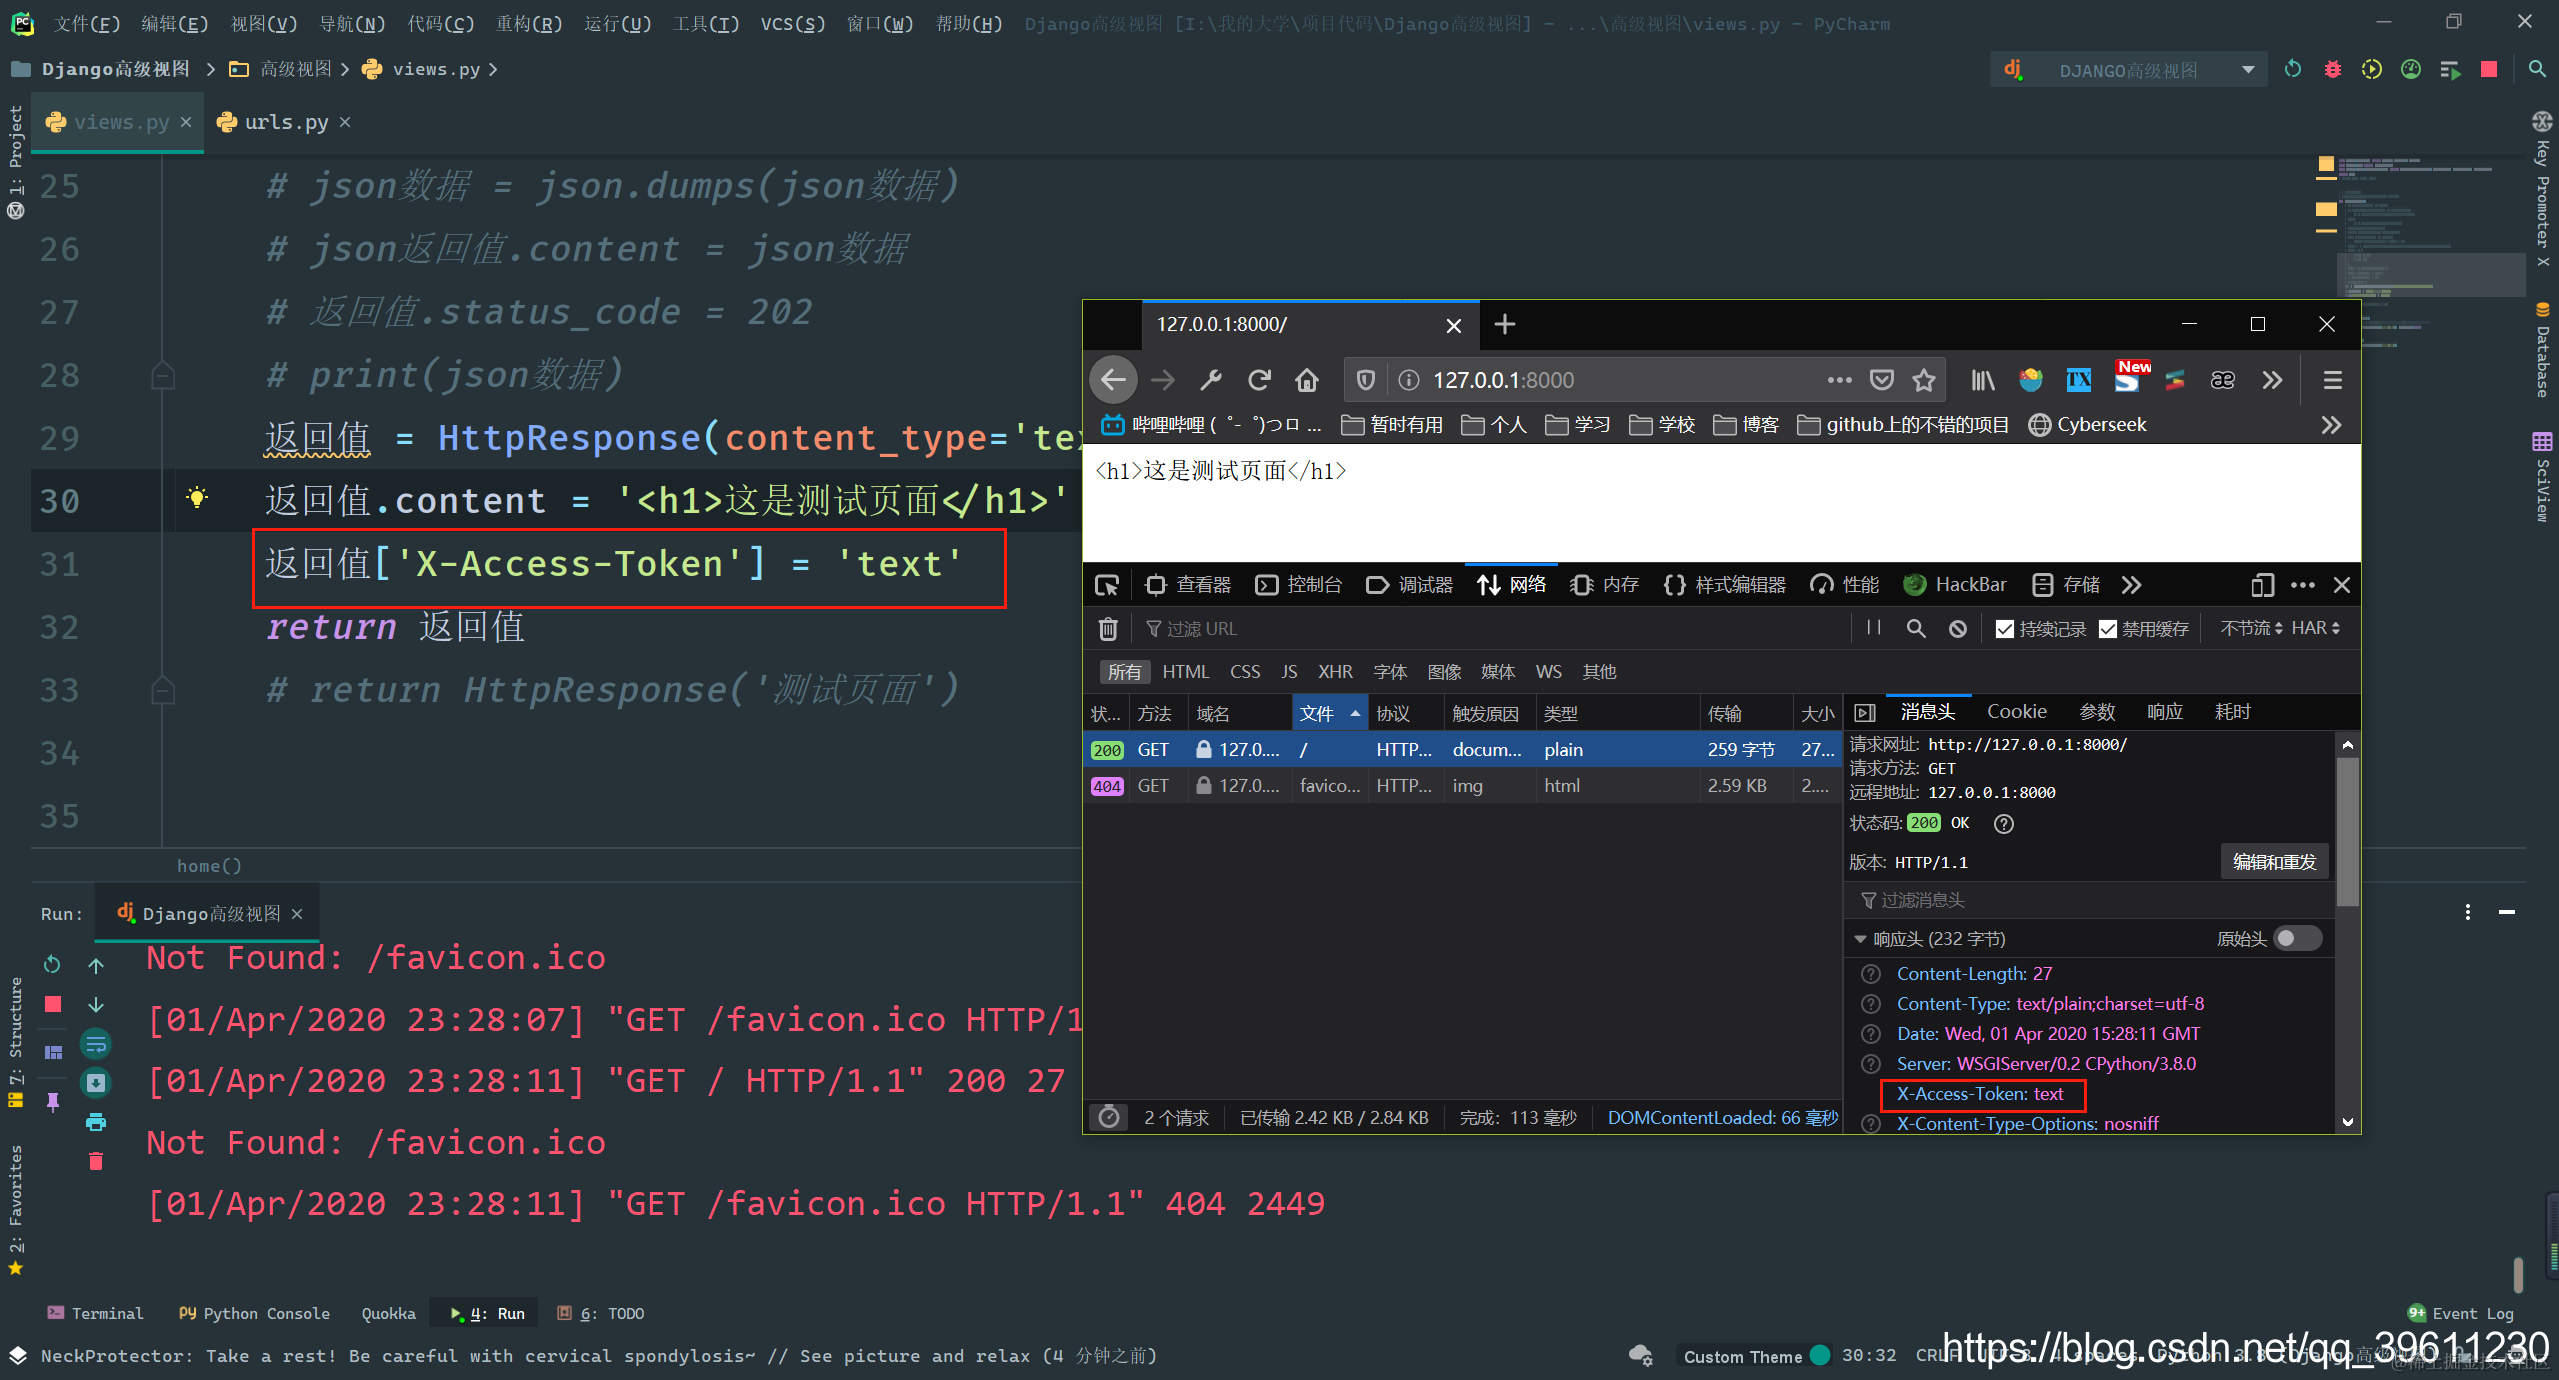This screenshot has height=1380, width=2559.
Task: Toggle the 持续记录 persist logs checkbox
Action: [2005, 629]
